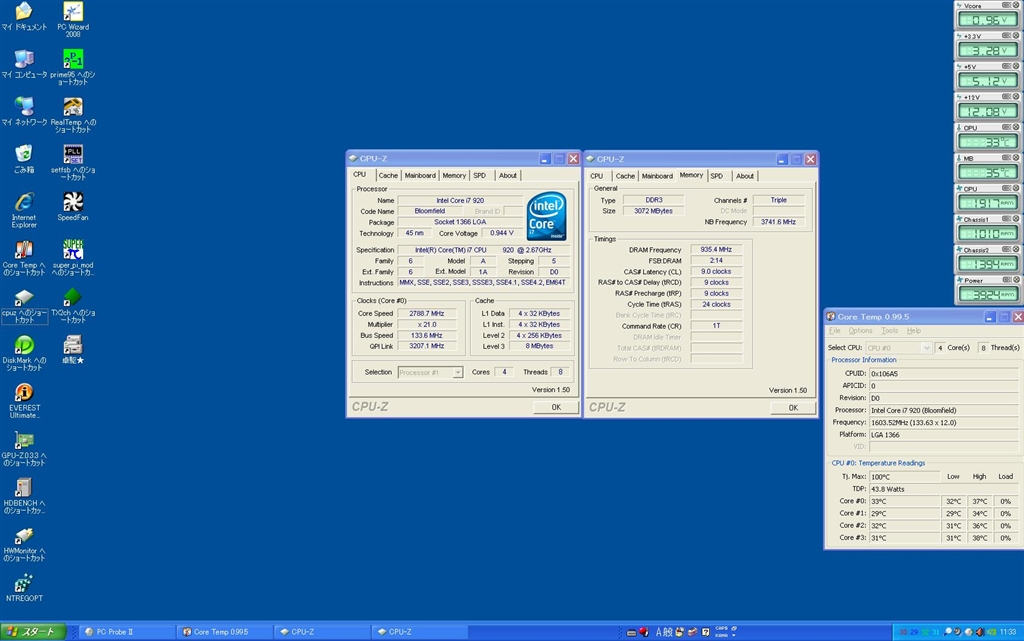Image resolution: width=1024 pixels, height=641 pixels.
Task: Open the EVEREST Ultimate desktop icon
Action: tap(24, 393)
